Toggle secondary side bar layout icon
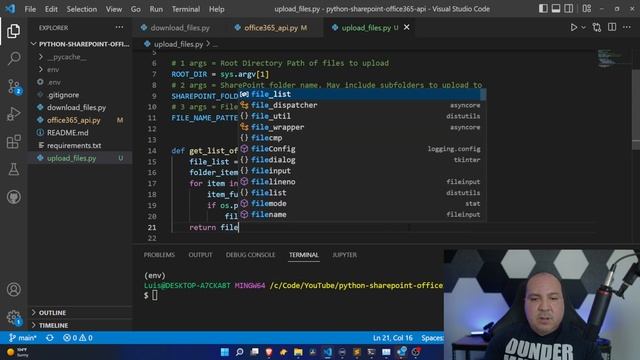 (x=568, y=9)
